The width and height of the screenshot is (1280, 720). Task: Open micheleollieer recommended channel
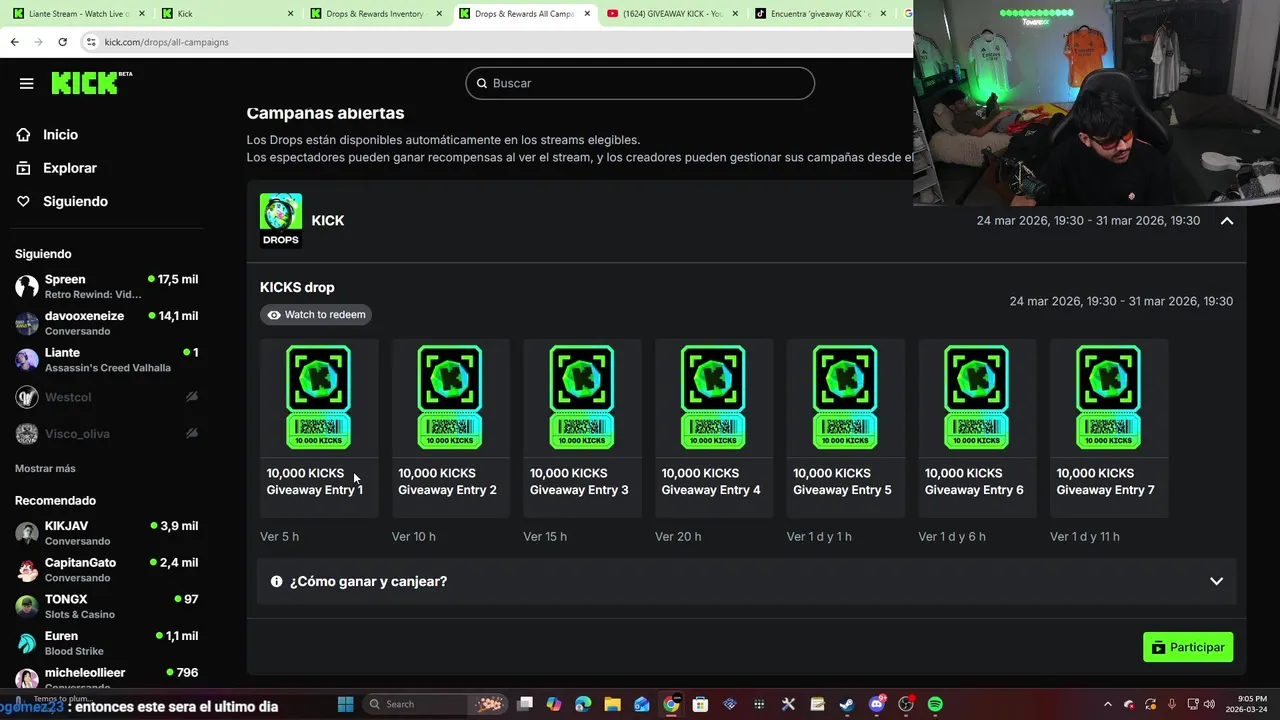point(106,678)
